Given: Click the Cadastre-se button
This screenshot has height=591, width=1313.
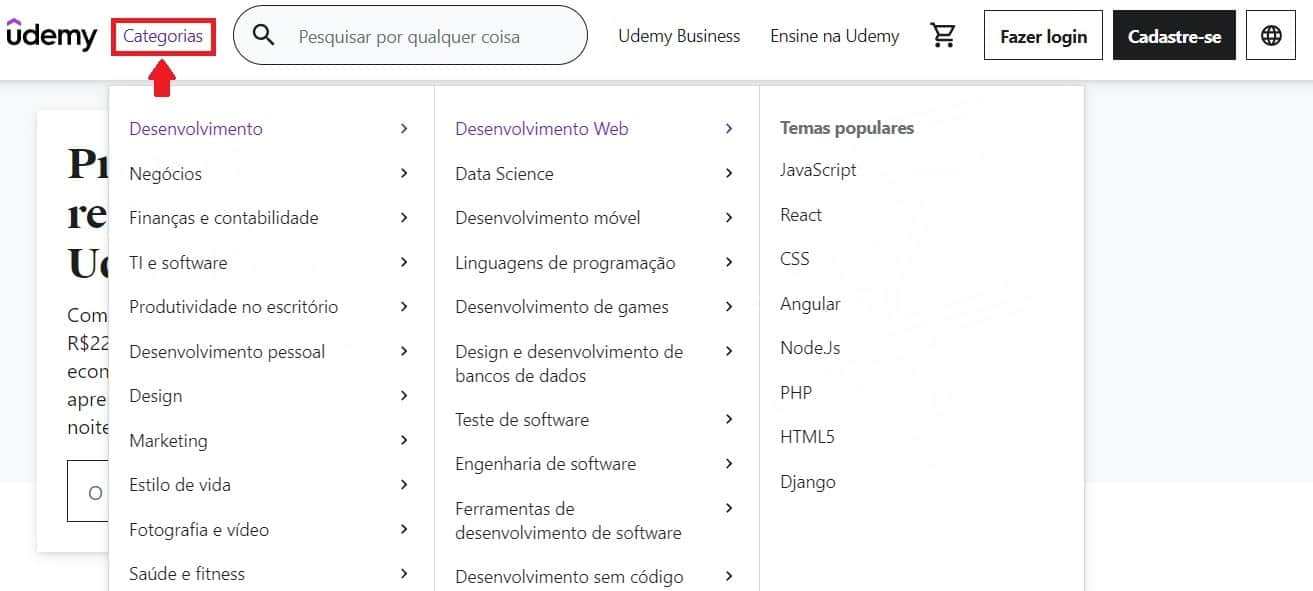Looking at the screenshot, I should point(1174,35).
